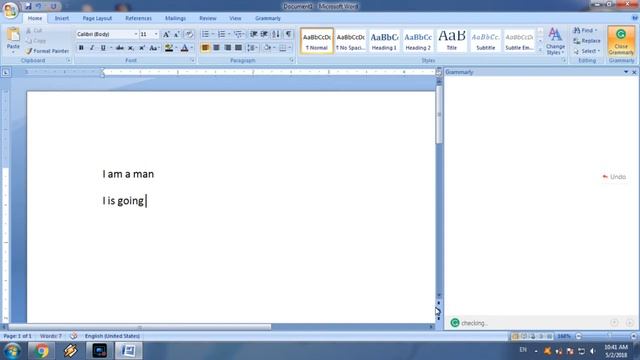Select the Format Painter tool

pyautogui.click(x=47, y=51)
